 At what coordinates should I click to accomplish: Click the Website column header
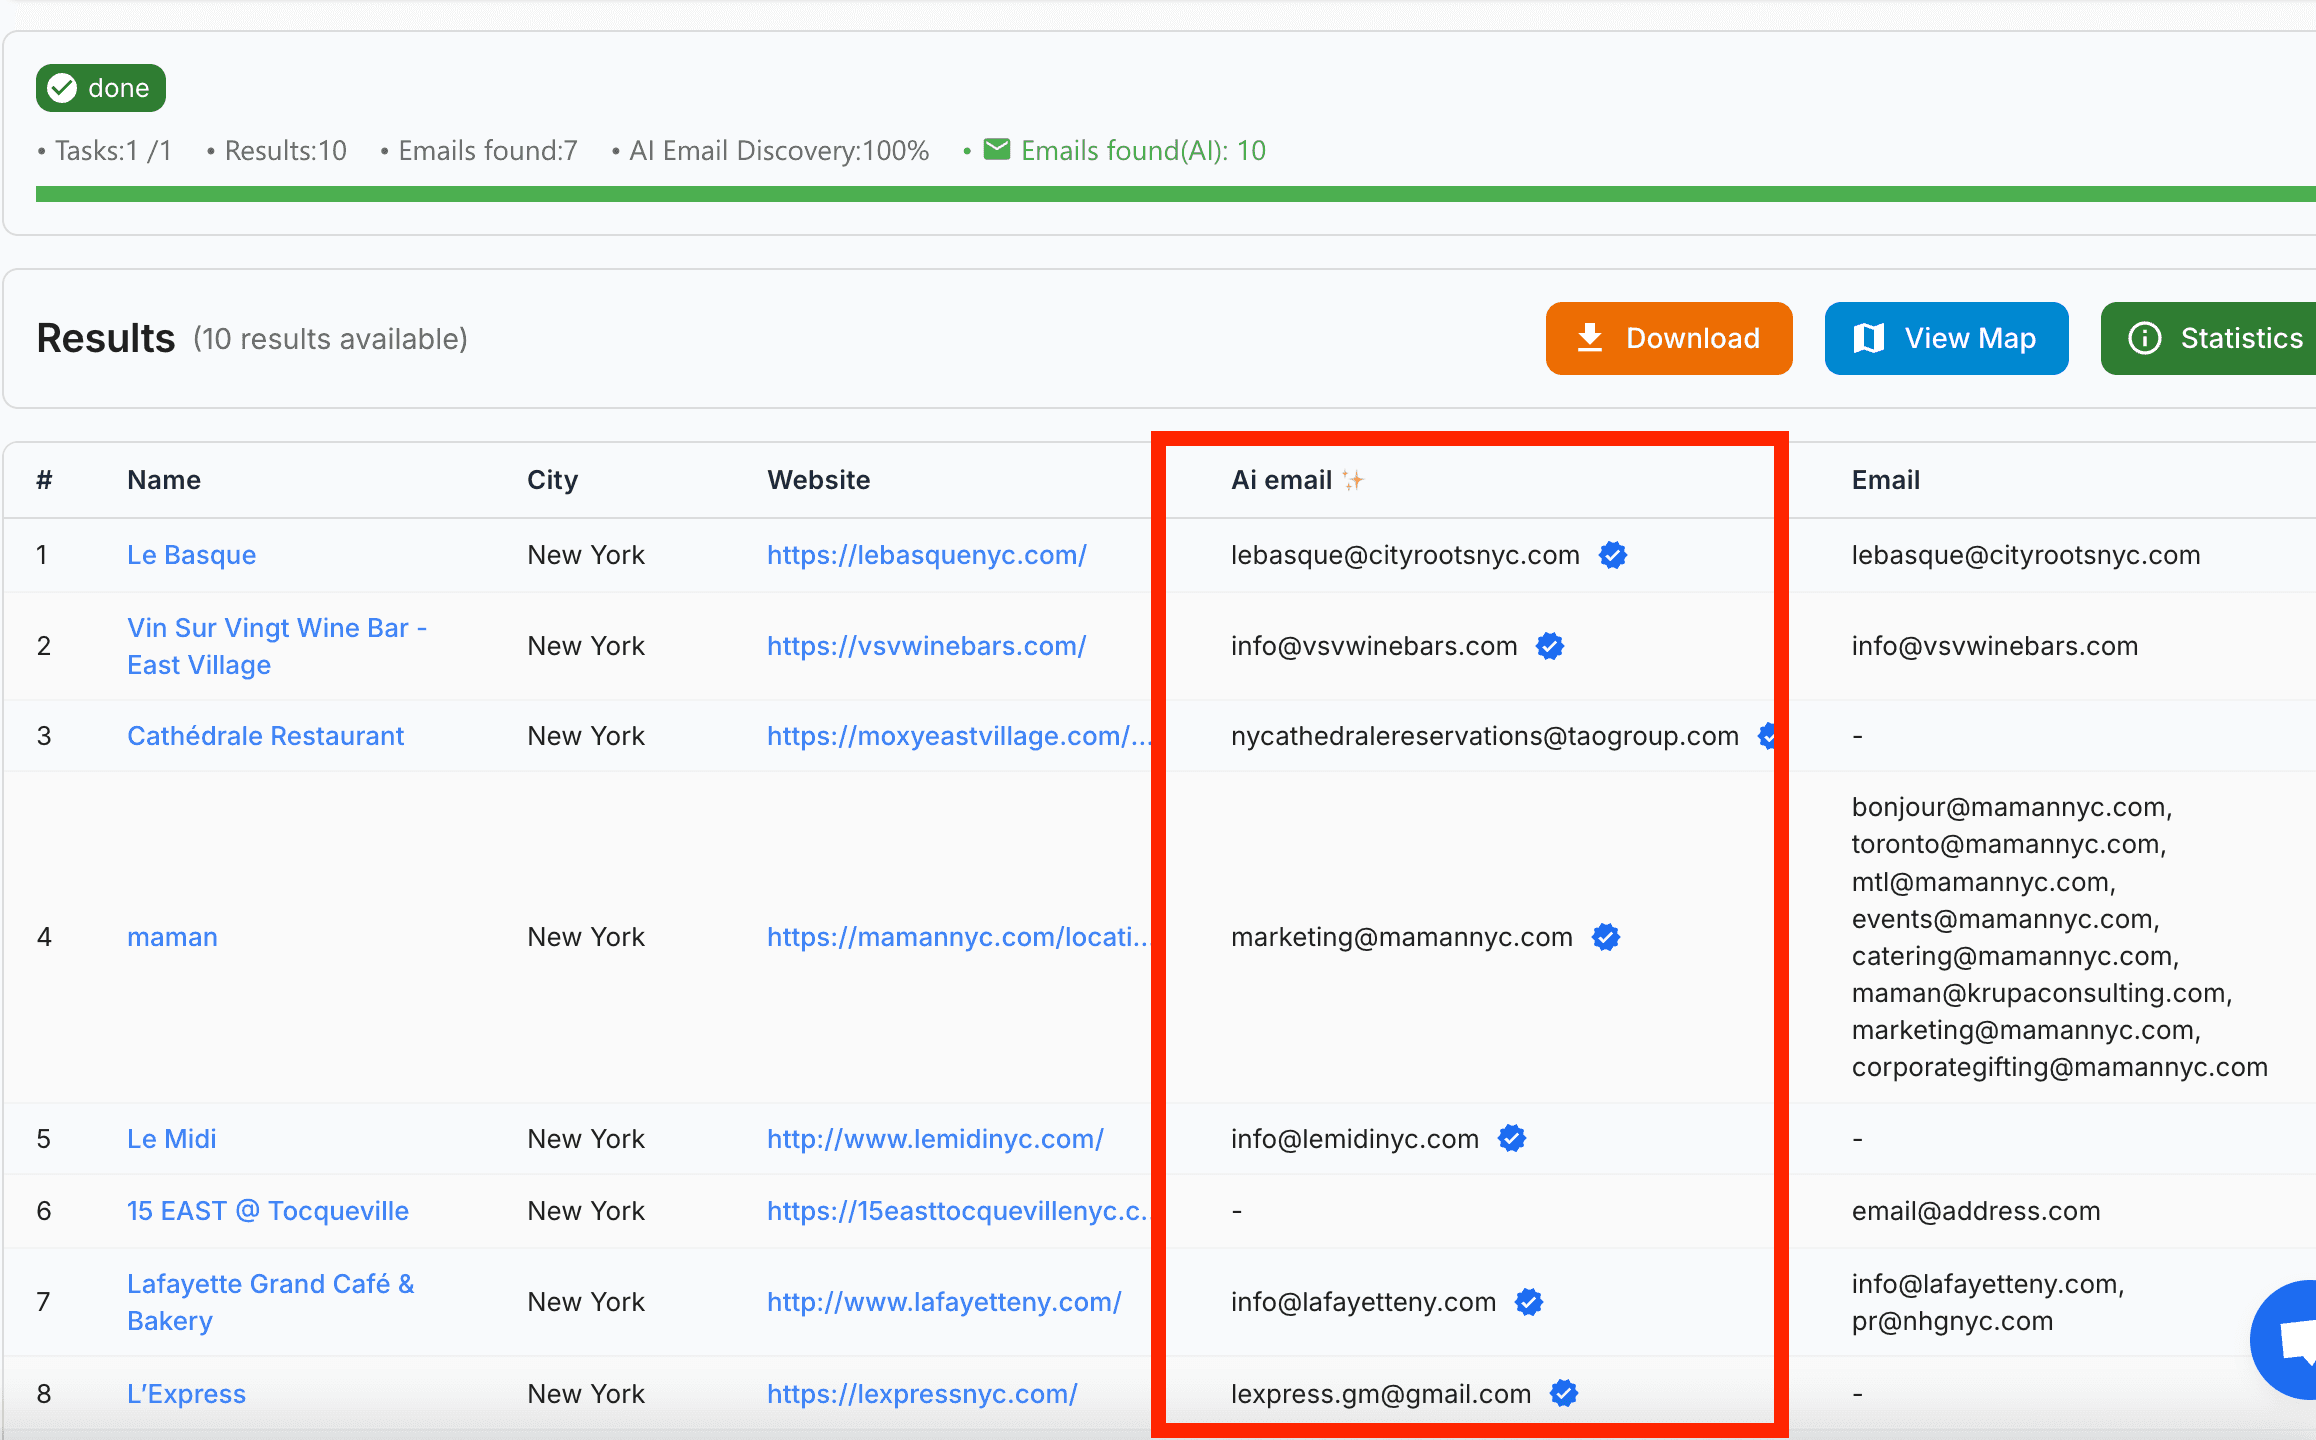coord(818,480)
